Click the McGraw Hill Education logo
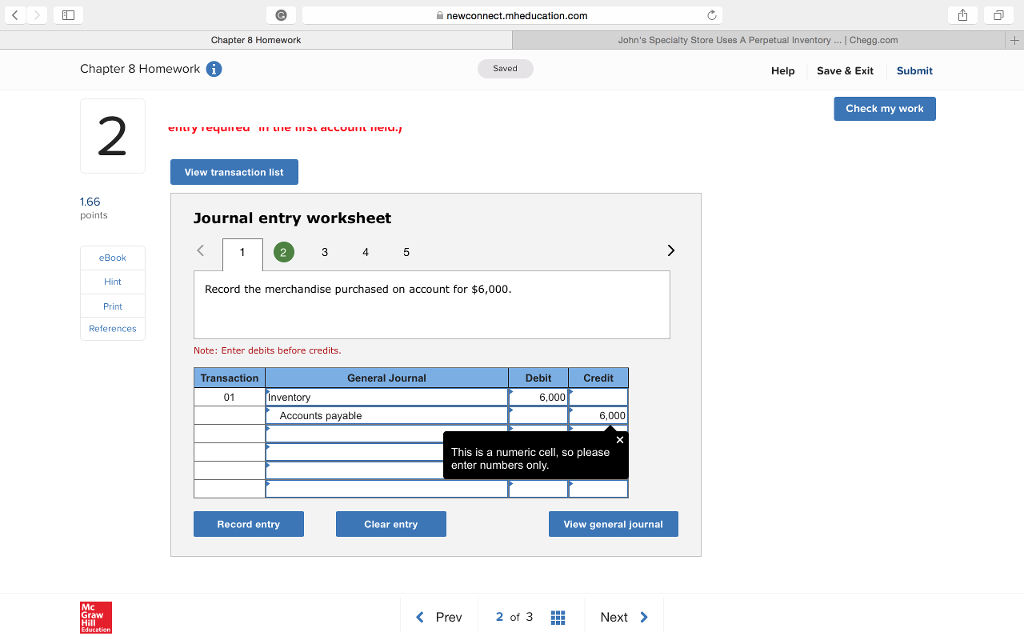Image resolution: width=1024 pixels, height=640 pixels. coord(95,618)
